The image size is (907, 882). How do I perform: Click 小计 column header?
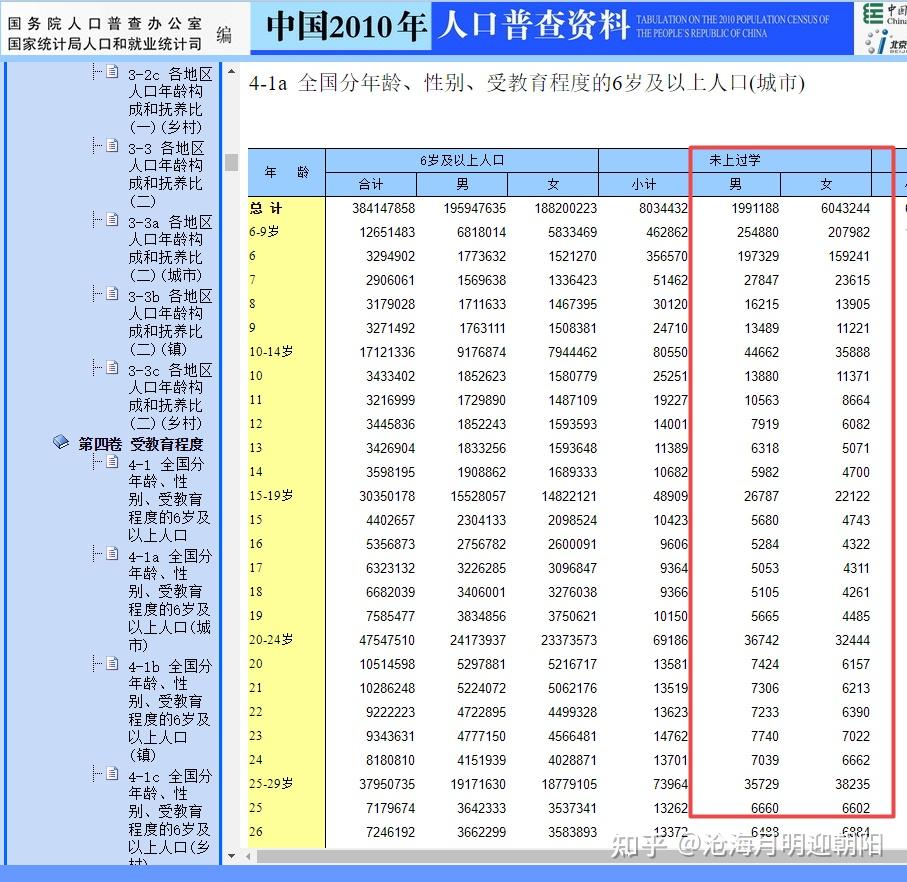(x=644, y=184)
